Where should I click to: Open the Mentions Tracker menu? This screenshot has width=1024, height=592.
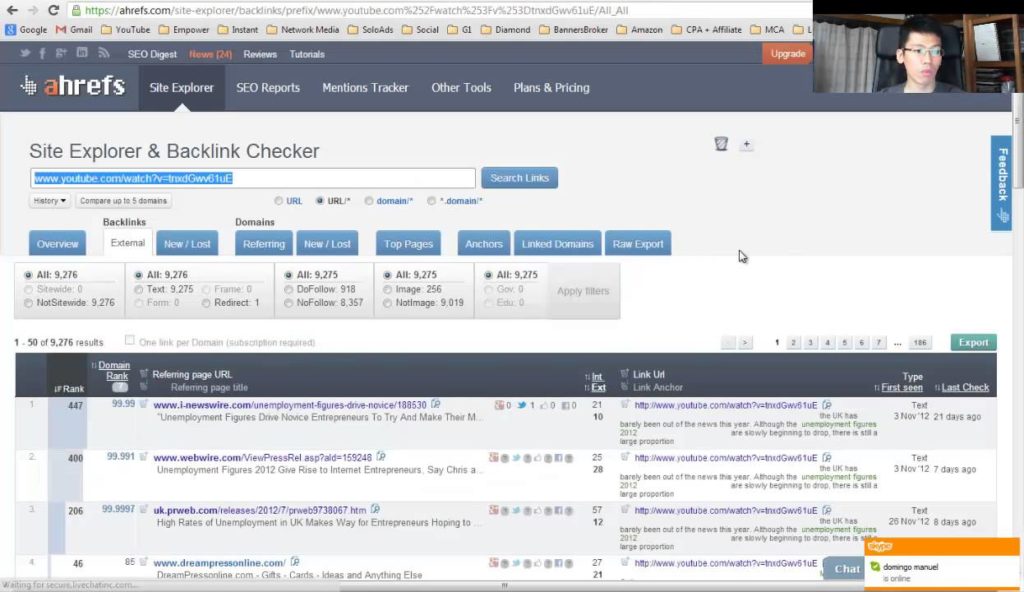click(365, 88)
